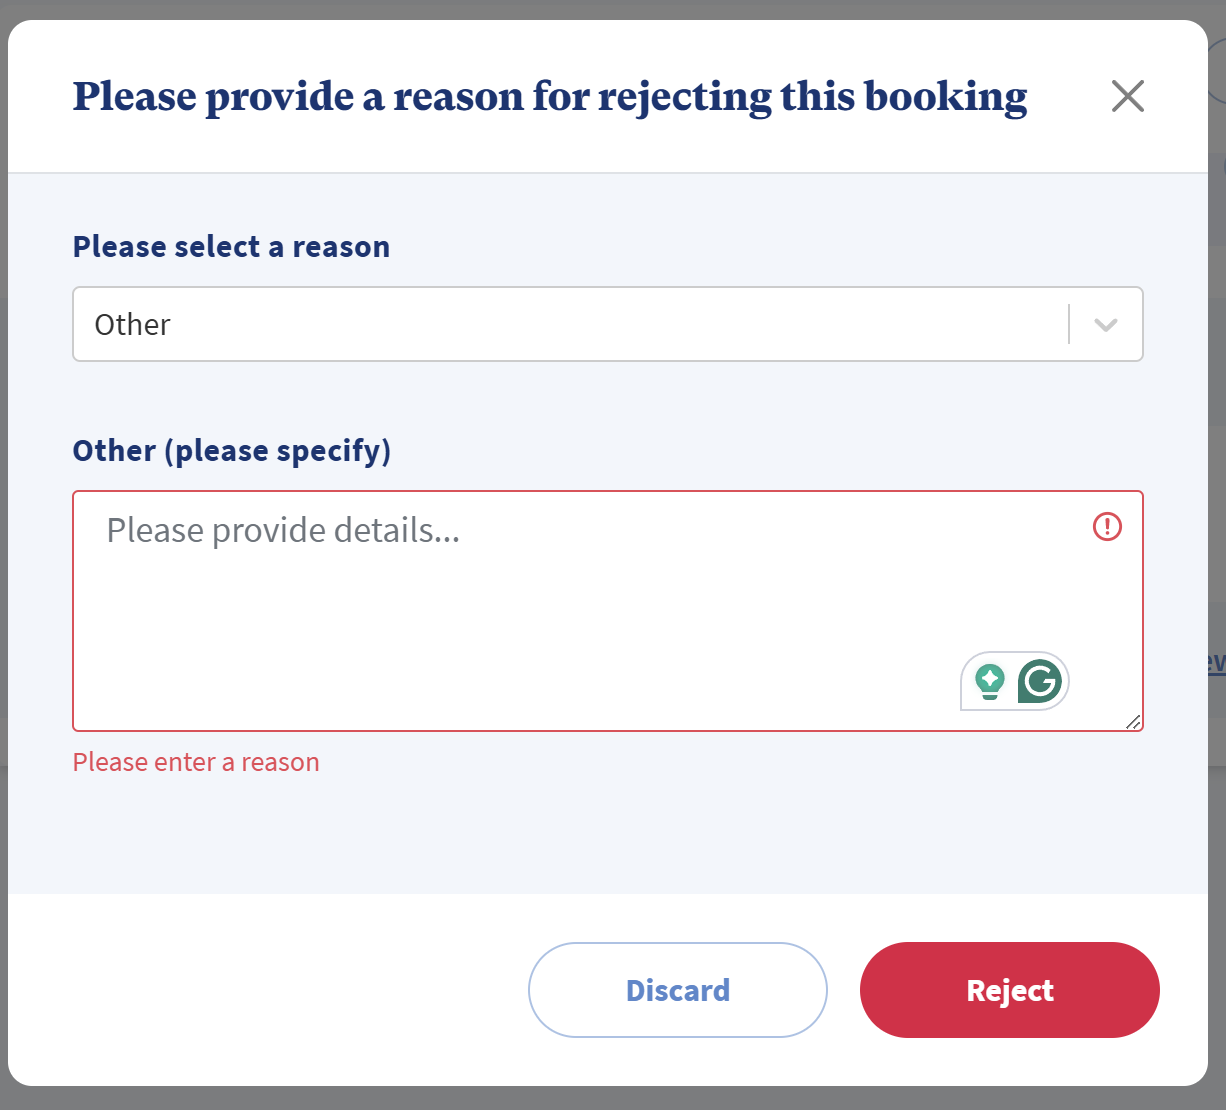Viewport: 1226px width, 1110px height.
Task: Click the partially hidden link at right edge
Action: point(1216,662)
